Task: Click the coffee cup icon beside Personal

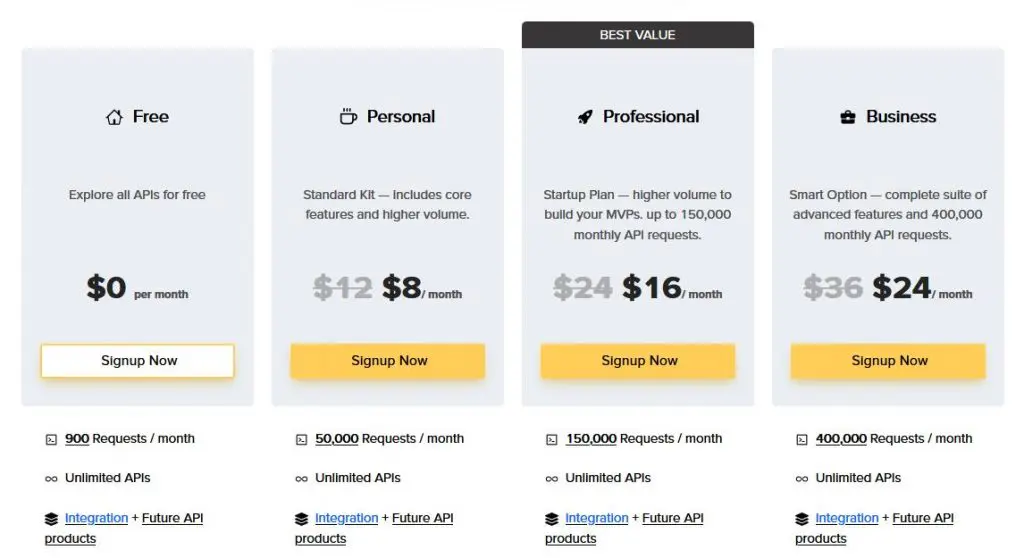Action: [348, 117]
